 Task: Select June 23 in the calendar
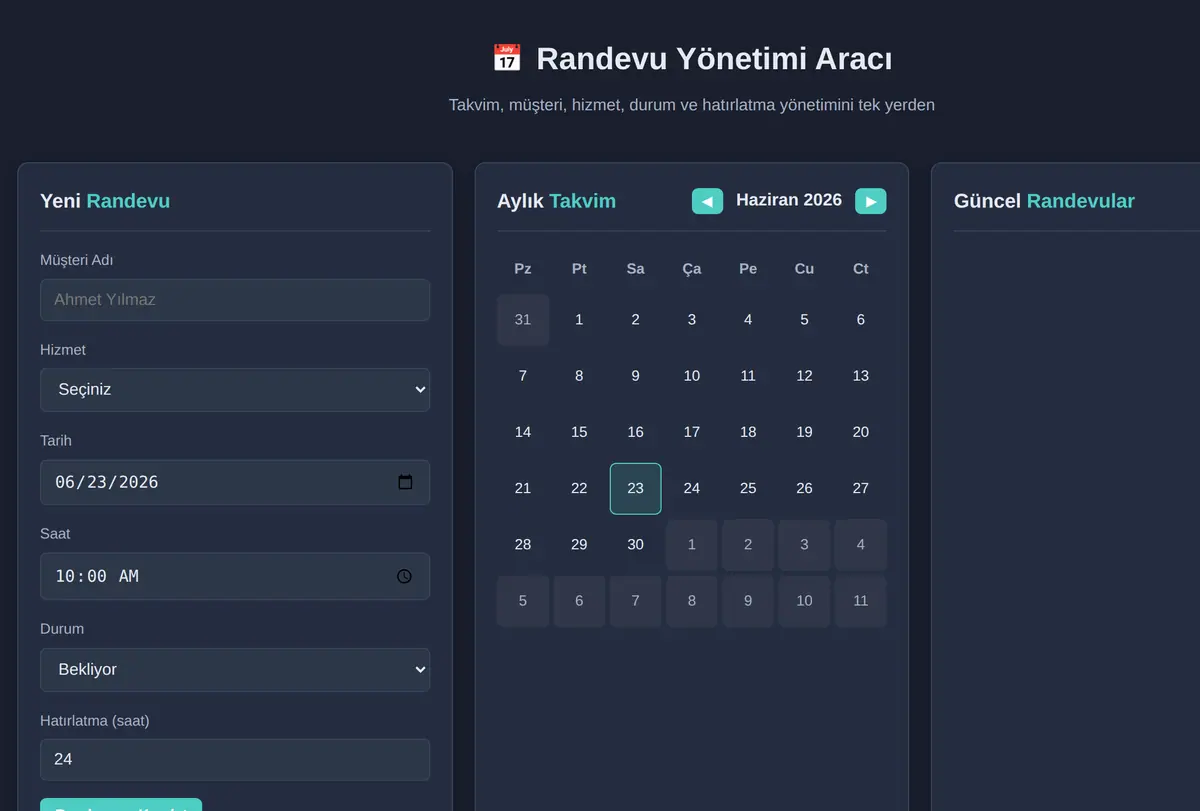(x=635, y=489)
